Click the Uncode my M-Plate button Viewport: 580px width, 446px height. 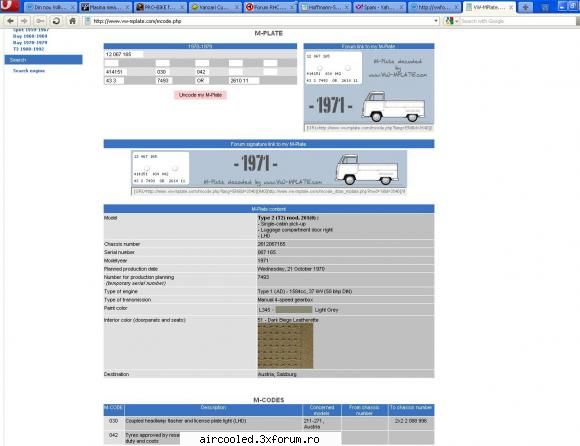tap(200, 95)
